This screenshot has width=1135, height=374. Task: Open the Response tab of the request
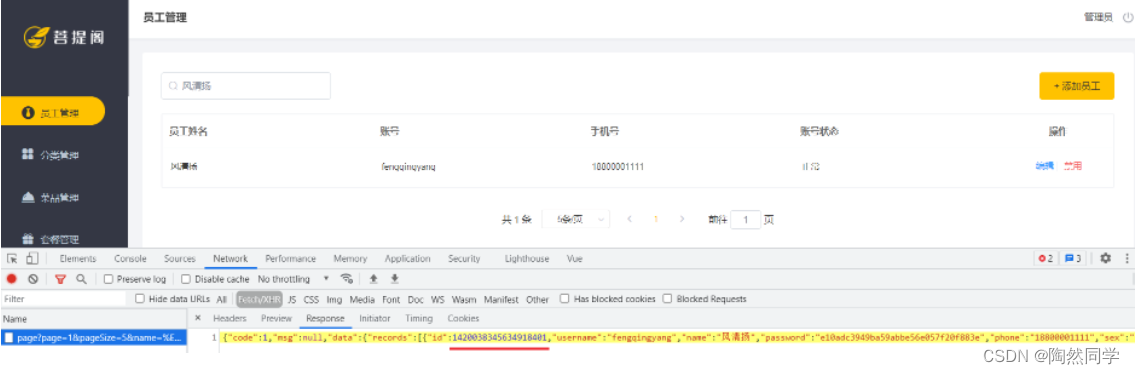pyautogui.click(x=325, y=318)
